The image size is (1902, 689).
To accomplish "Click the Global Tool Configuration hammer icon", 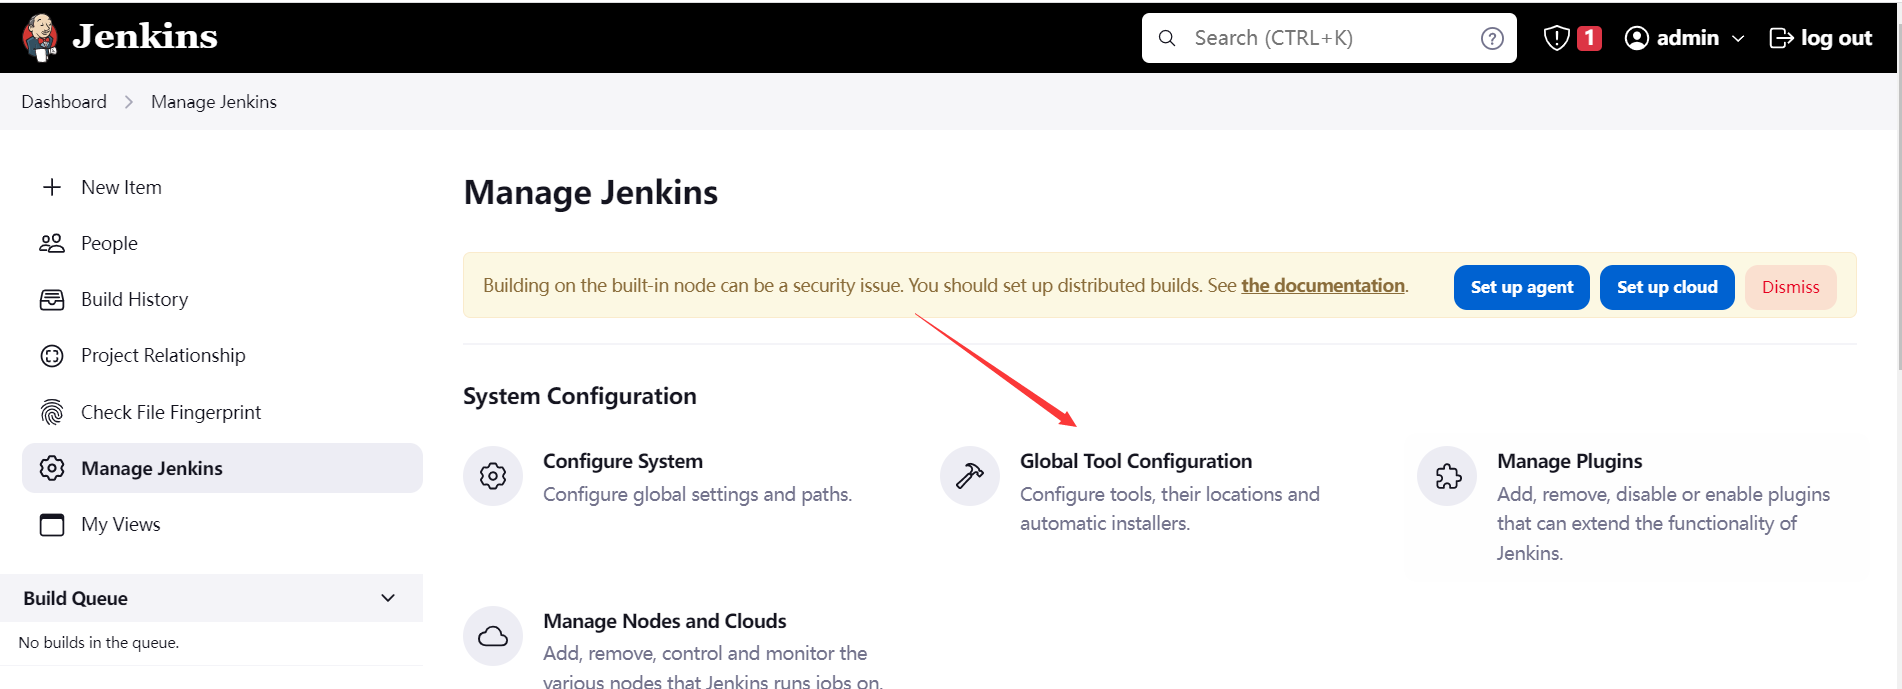I will (x=970, y=476).
